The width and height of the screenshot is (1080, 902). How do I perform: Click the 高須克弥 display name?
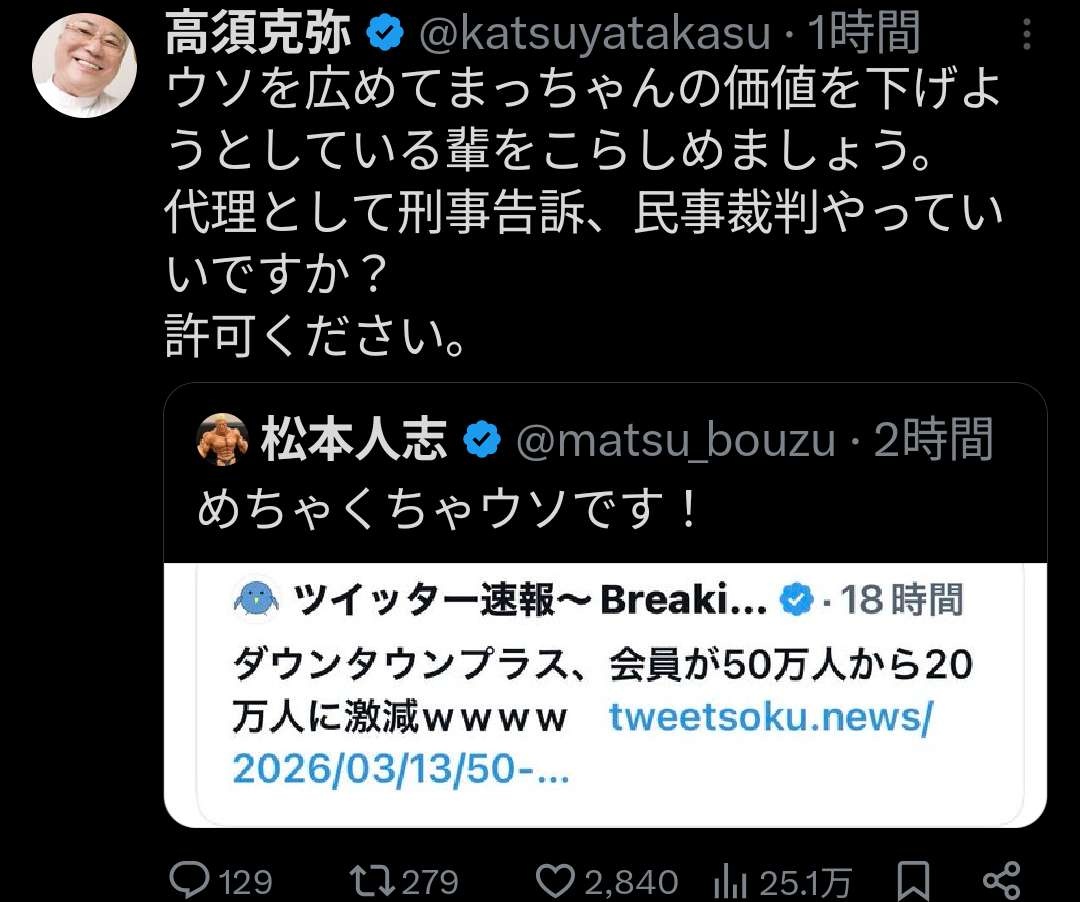[258, 34]
